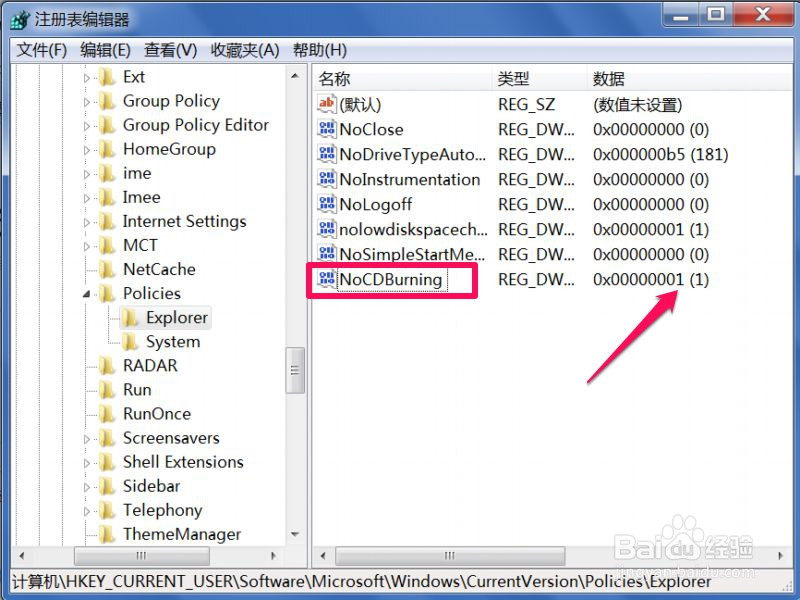Expand the MCT tree node

[x=86, y=246]
